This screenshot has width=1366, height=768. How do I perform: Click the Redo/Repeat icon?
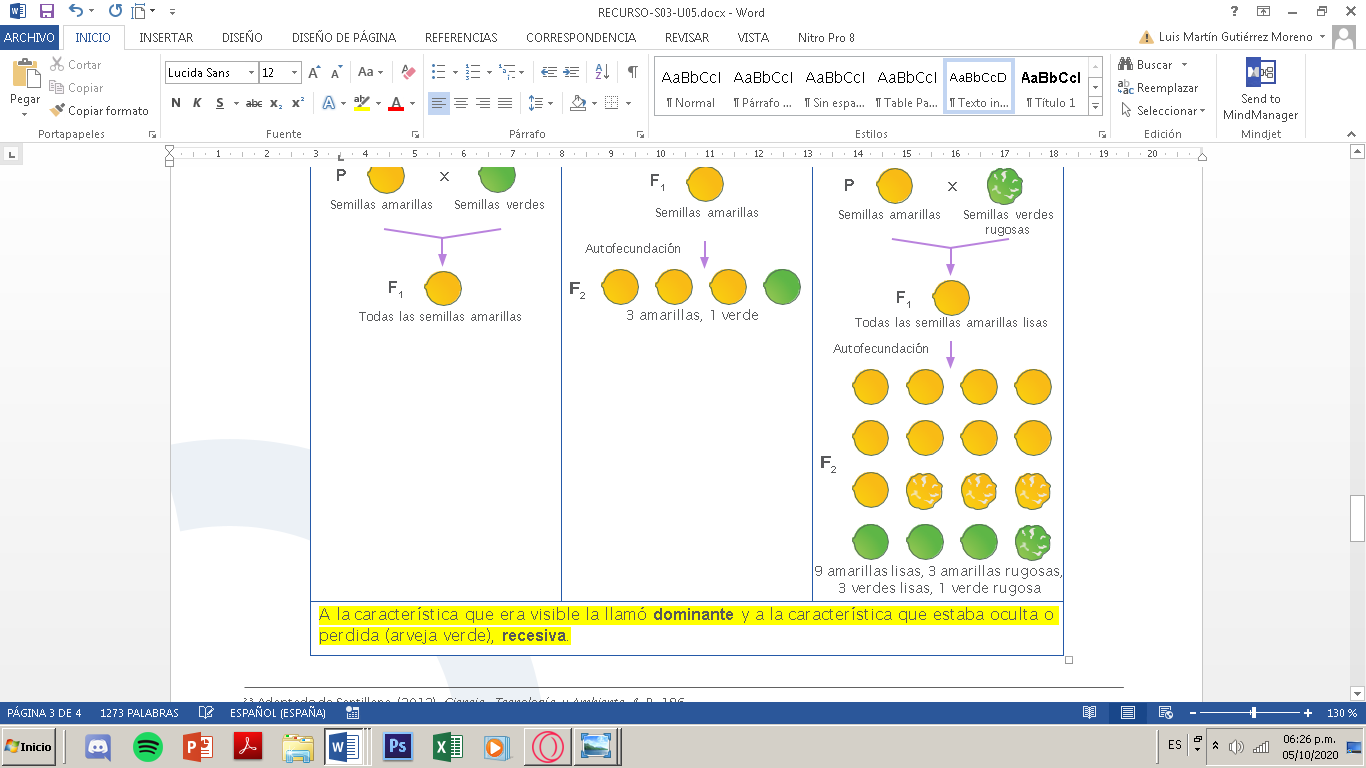114,12
